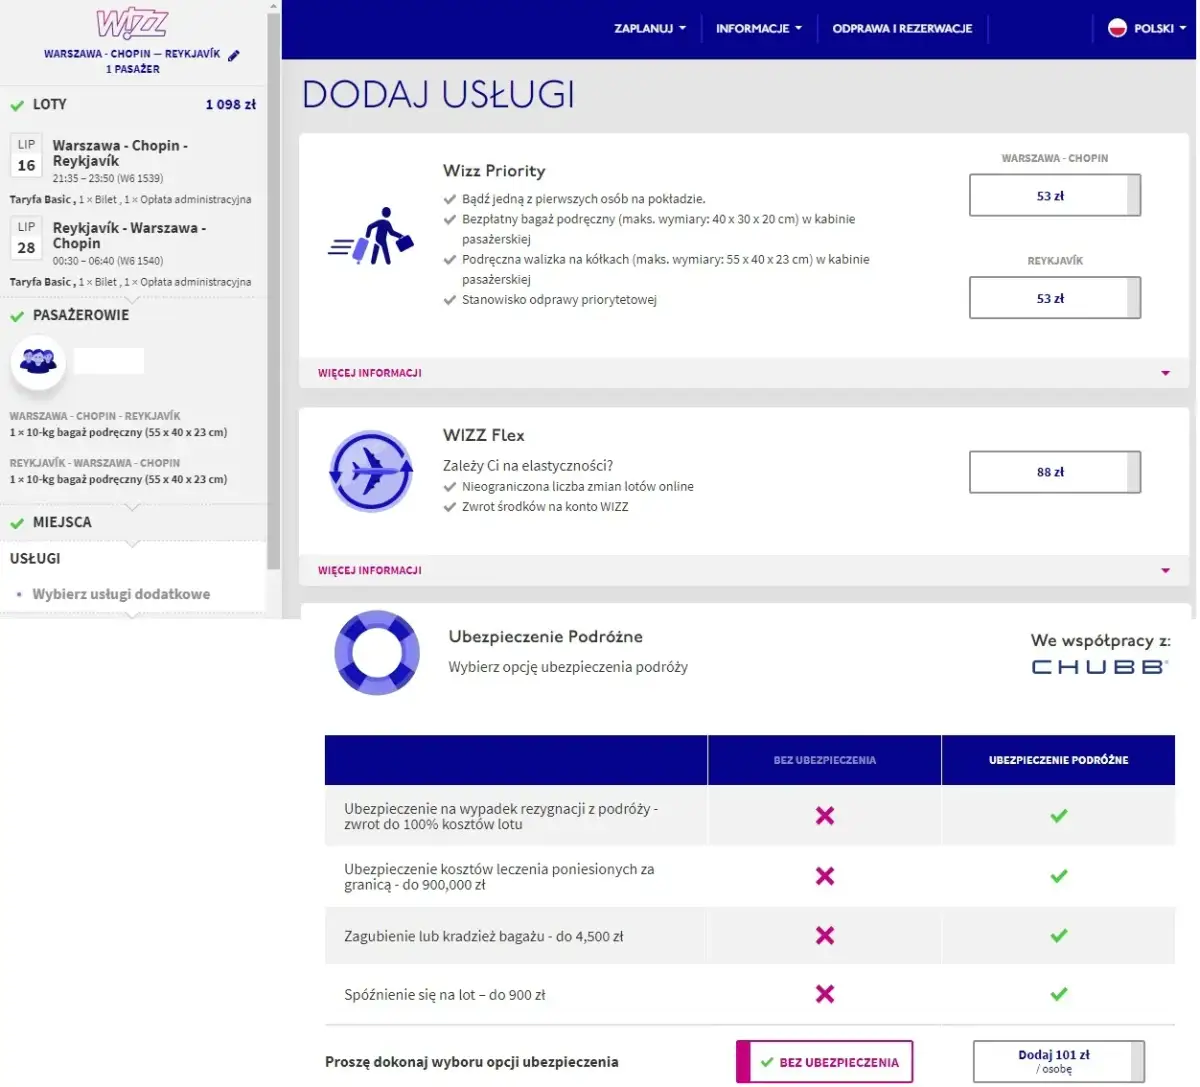The height and width of the screenshot is (1087, 1200).
Task: Select the BEZ UBEZPIECZENIA option
Action: tap(824, 1061)
